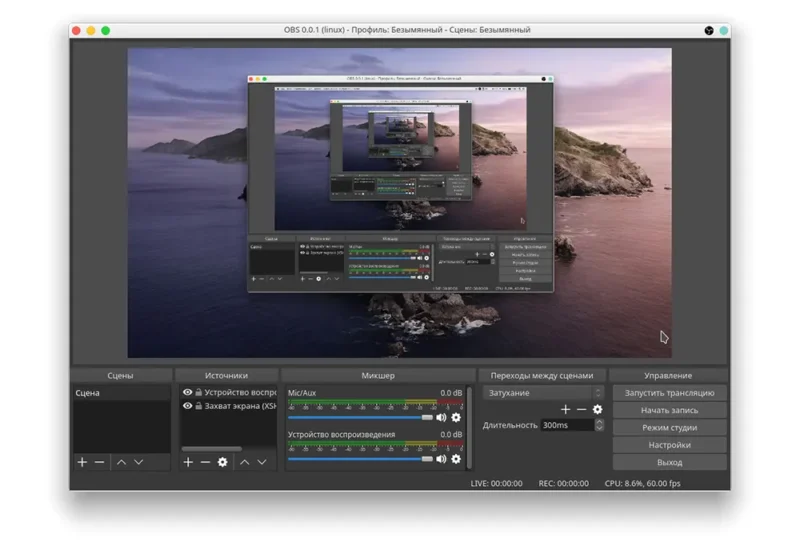Image resolution: width=800 pixels, height=546 pixels.
Task: Click Начать запись button
Action: click(669, 410)
